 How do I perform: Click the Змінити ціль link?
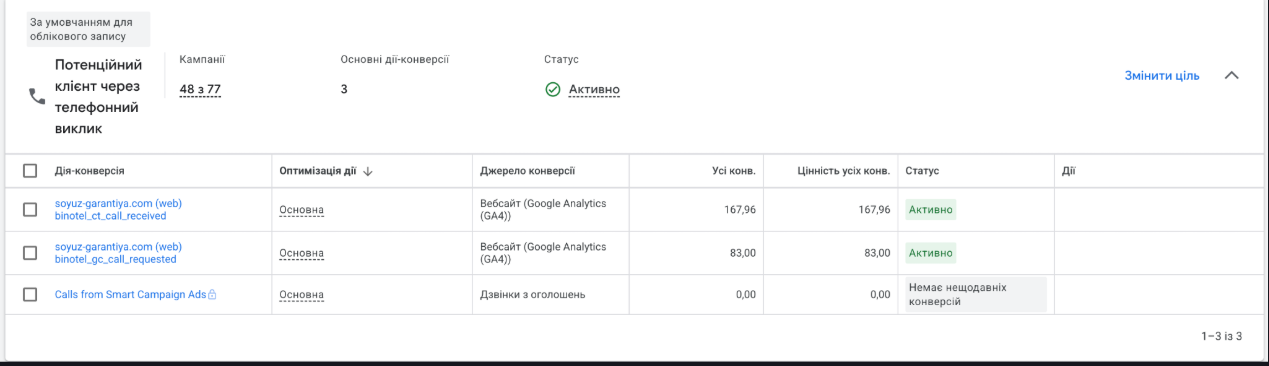point(1162,76)
